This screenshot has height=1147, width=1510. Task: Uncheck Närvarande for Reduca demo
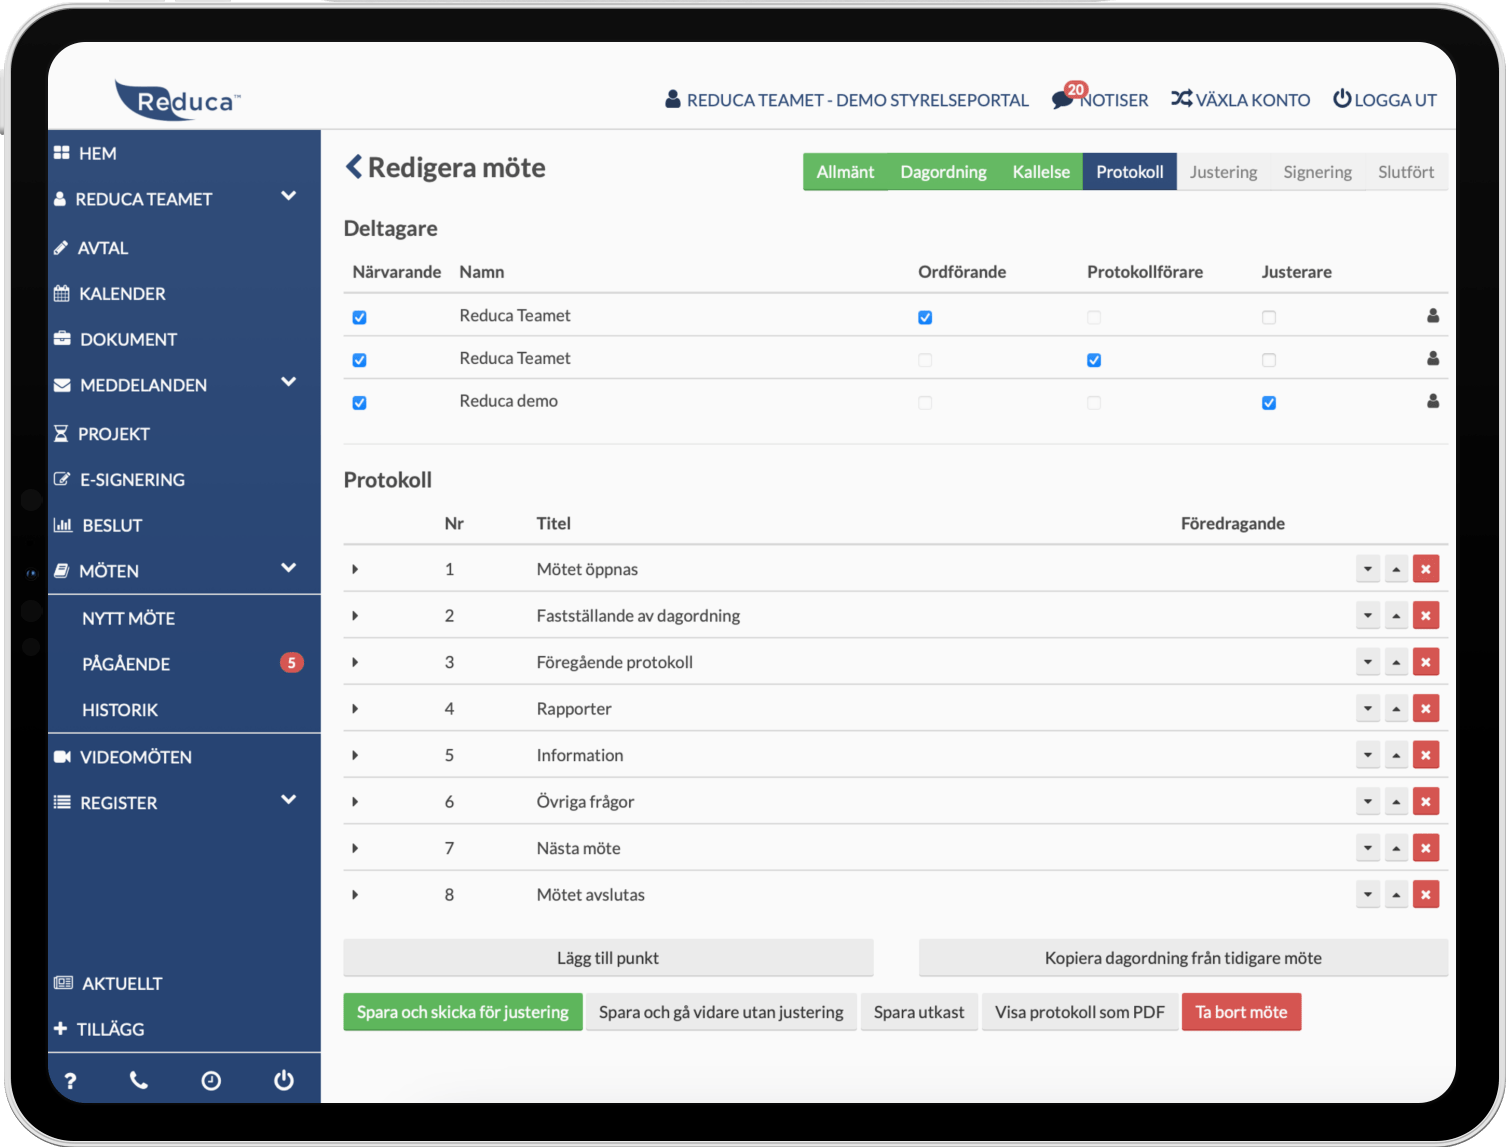[x=360, y=403]
